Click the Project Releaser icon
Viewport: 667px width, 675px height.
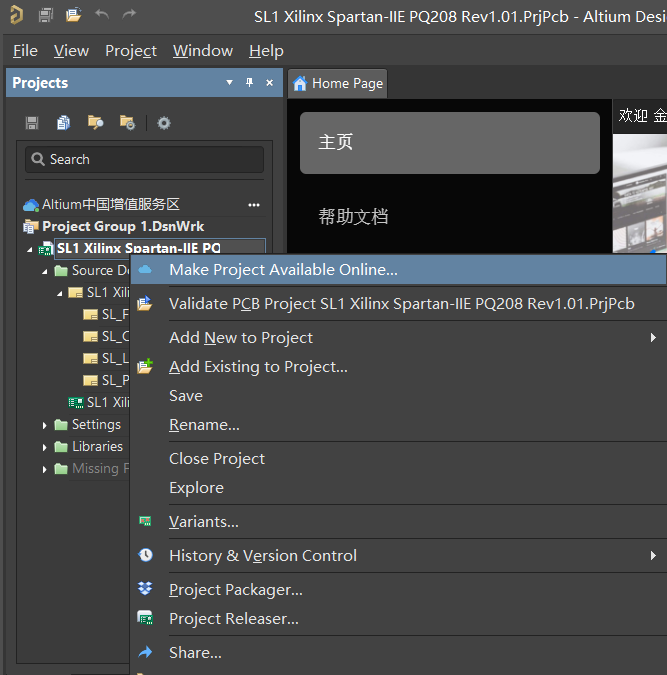[145, 618]
